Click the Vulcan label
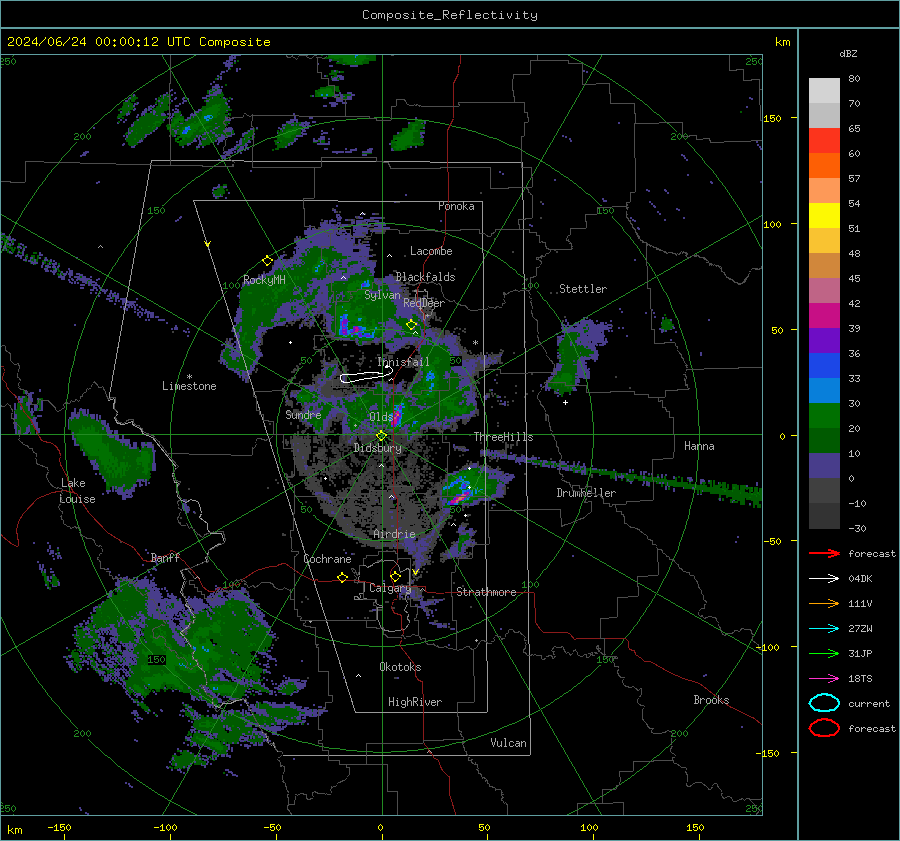Viewport: 900px width, 841px height. pyautogui.click(x=508, y=743)
